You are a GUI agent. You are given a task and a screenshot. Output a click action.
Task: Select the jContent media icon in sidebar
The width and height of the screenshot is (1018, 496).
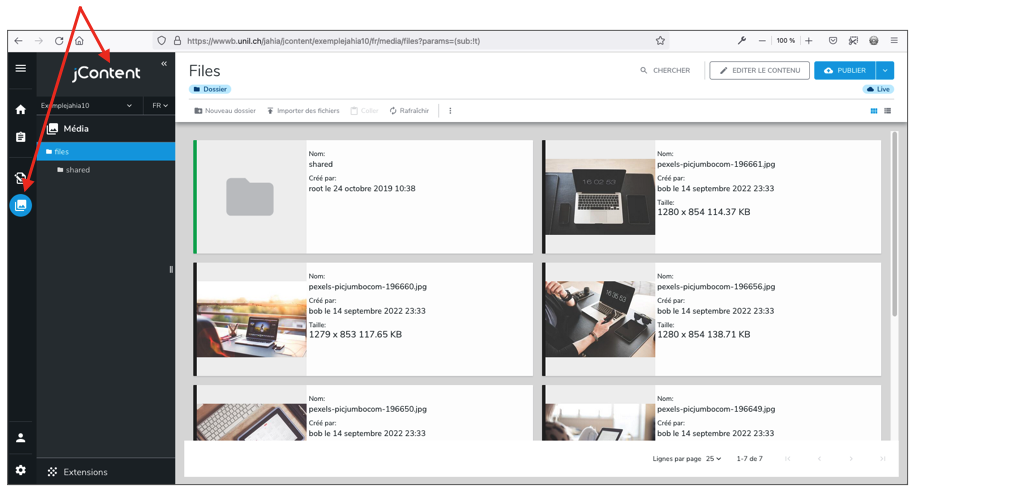(21, 205)
